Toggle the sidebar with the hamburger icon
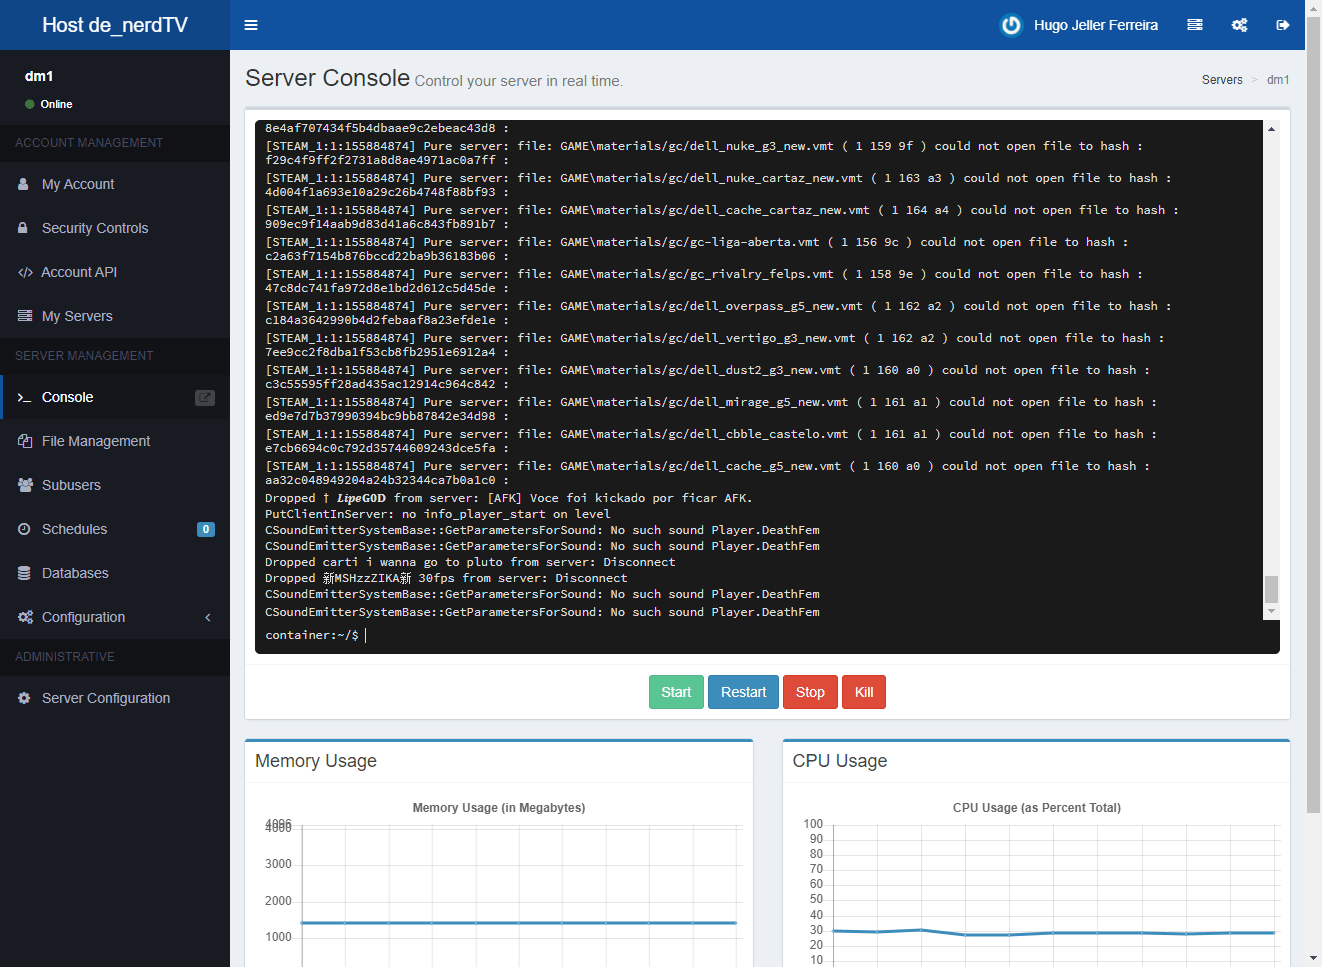1322x967 pixels. click(x=251, y=25)
